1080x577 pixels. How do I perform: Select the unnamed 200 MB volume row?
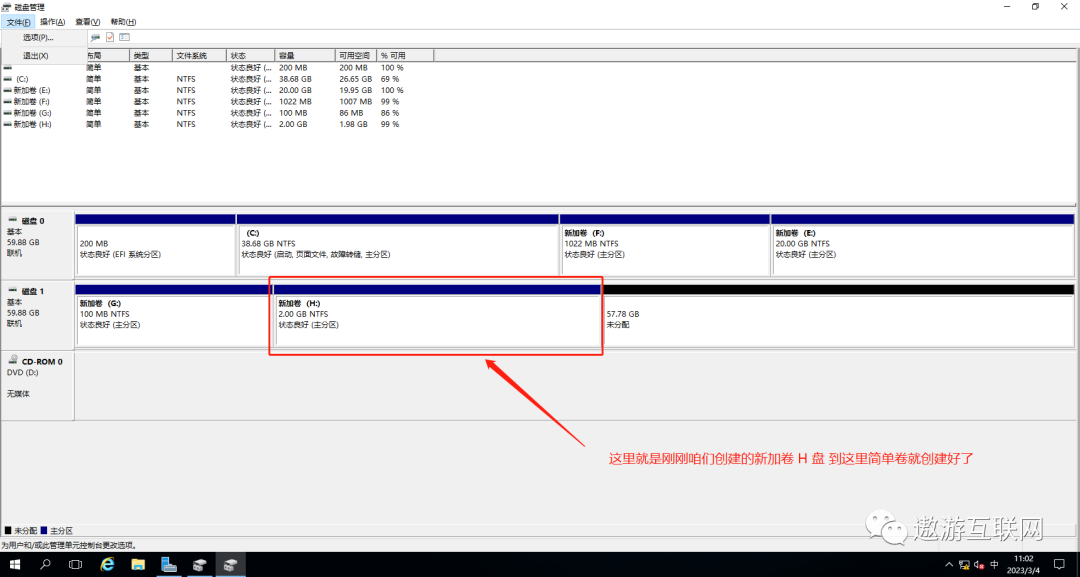point(207,67)
